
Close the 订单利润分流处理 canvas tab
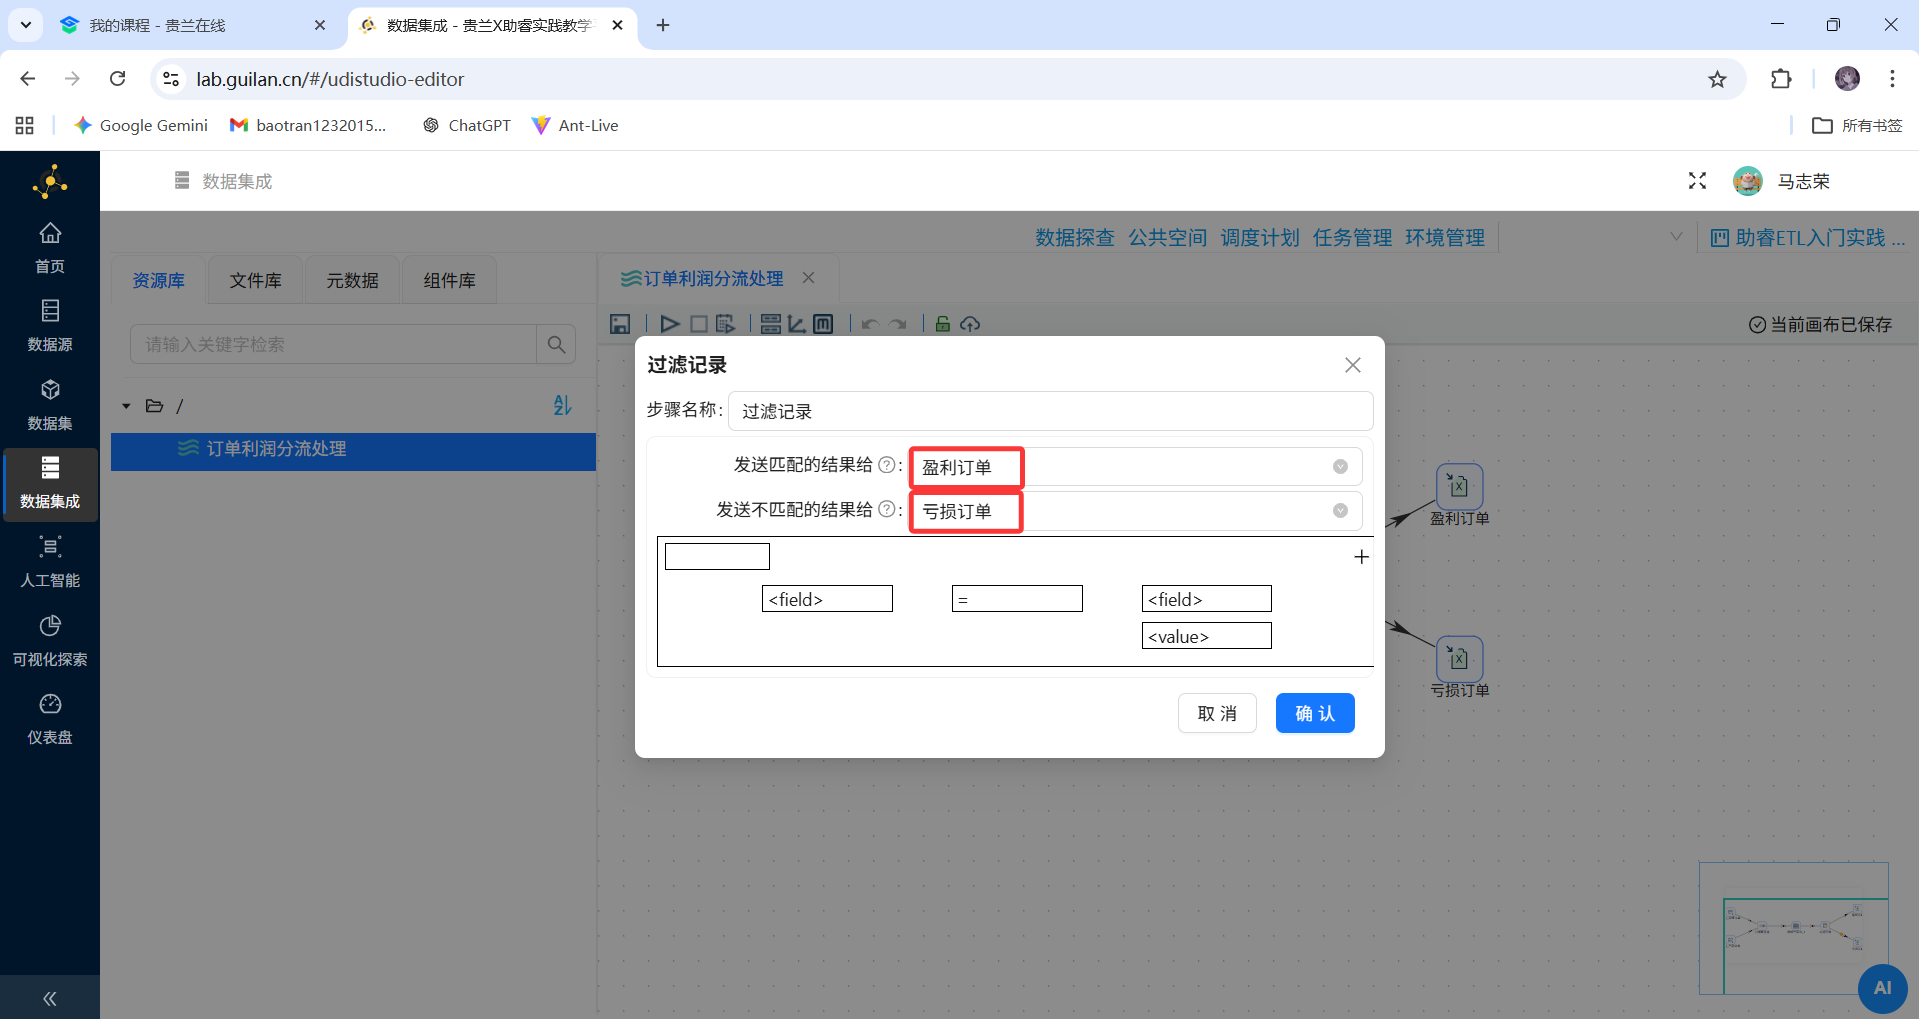(809, 278)
